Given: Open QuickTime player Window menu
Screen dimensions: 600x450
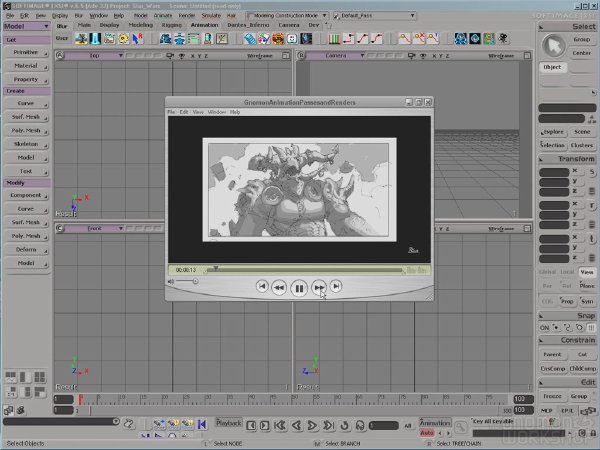Looking at the screenshot, I should (217, 112).
